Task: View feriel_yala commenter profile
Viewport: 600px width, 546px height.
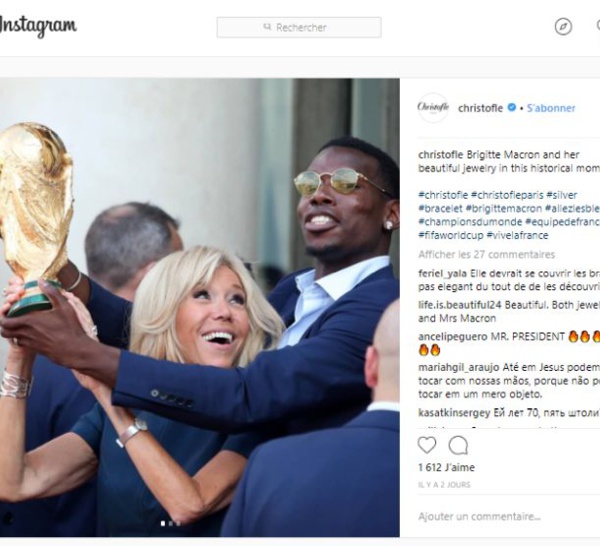Action: pyautogui.click(x=442, y=274)
